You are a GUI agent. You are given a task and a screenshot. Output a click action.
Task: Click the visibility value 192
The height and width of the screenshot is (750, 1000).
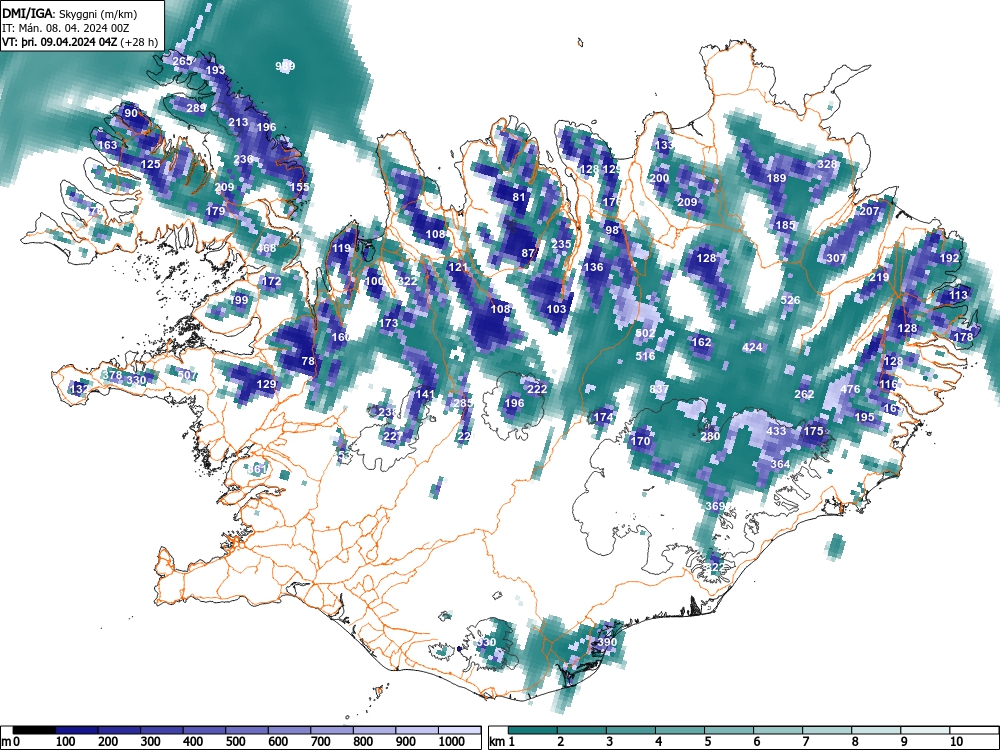click(949, 258)
